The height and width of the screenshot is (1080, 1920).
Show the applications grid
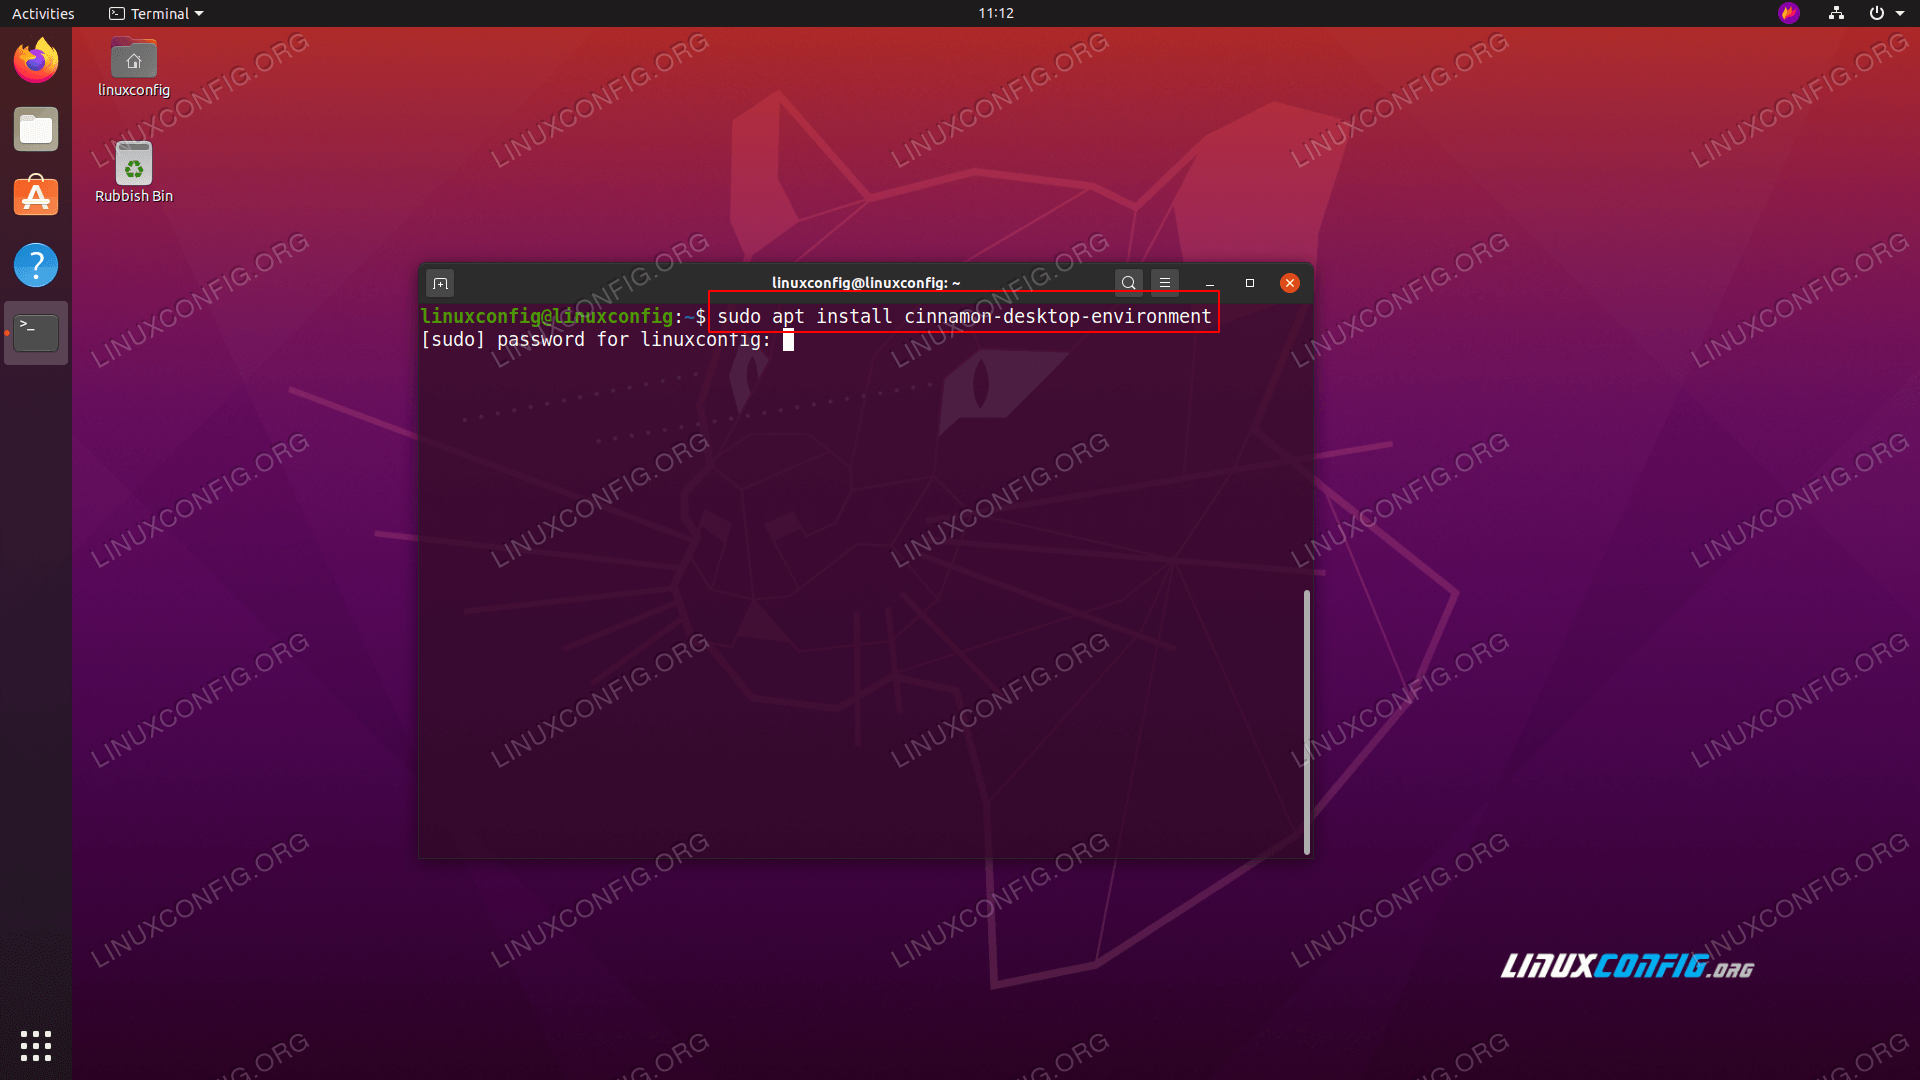(x=36, y=1046)
